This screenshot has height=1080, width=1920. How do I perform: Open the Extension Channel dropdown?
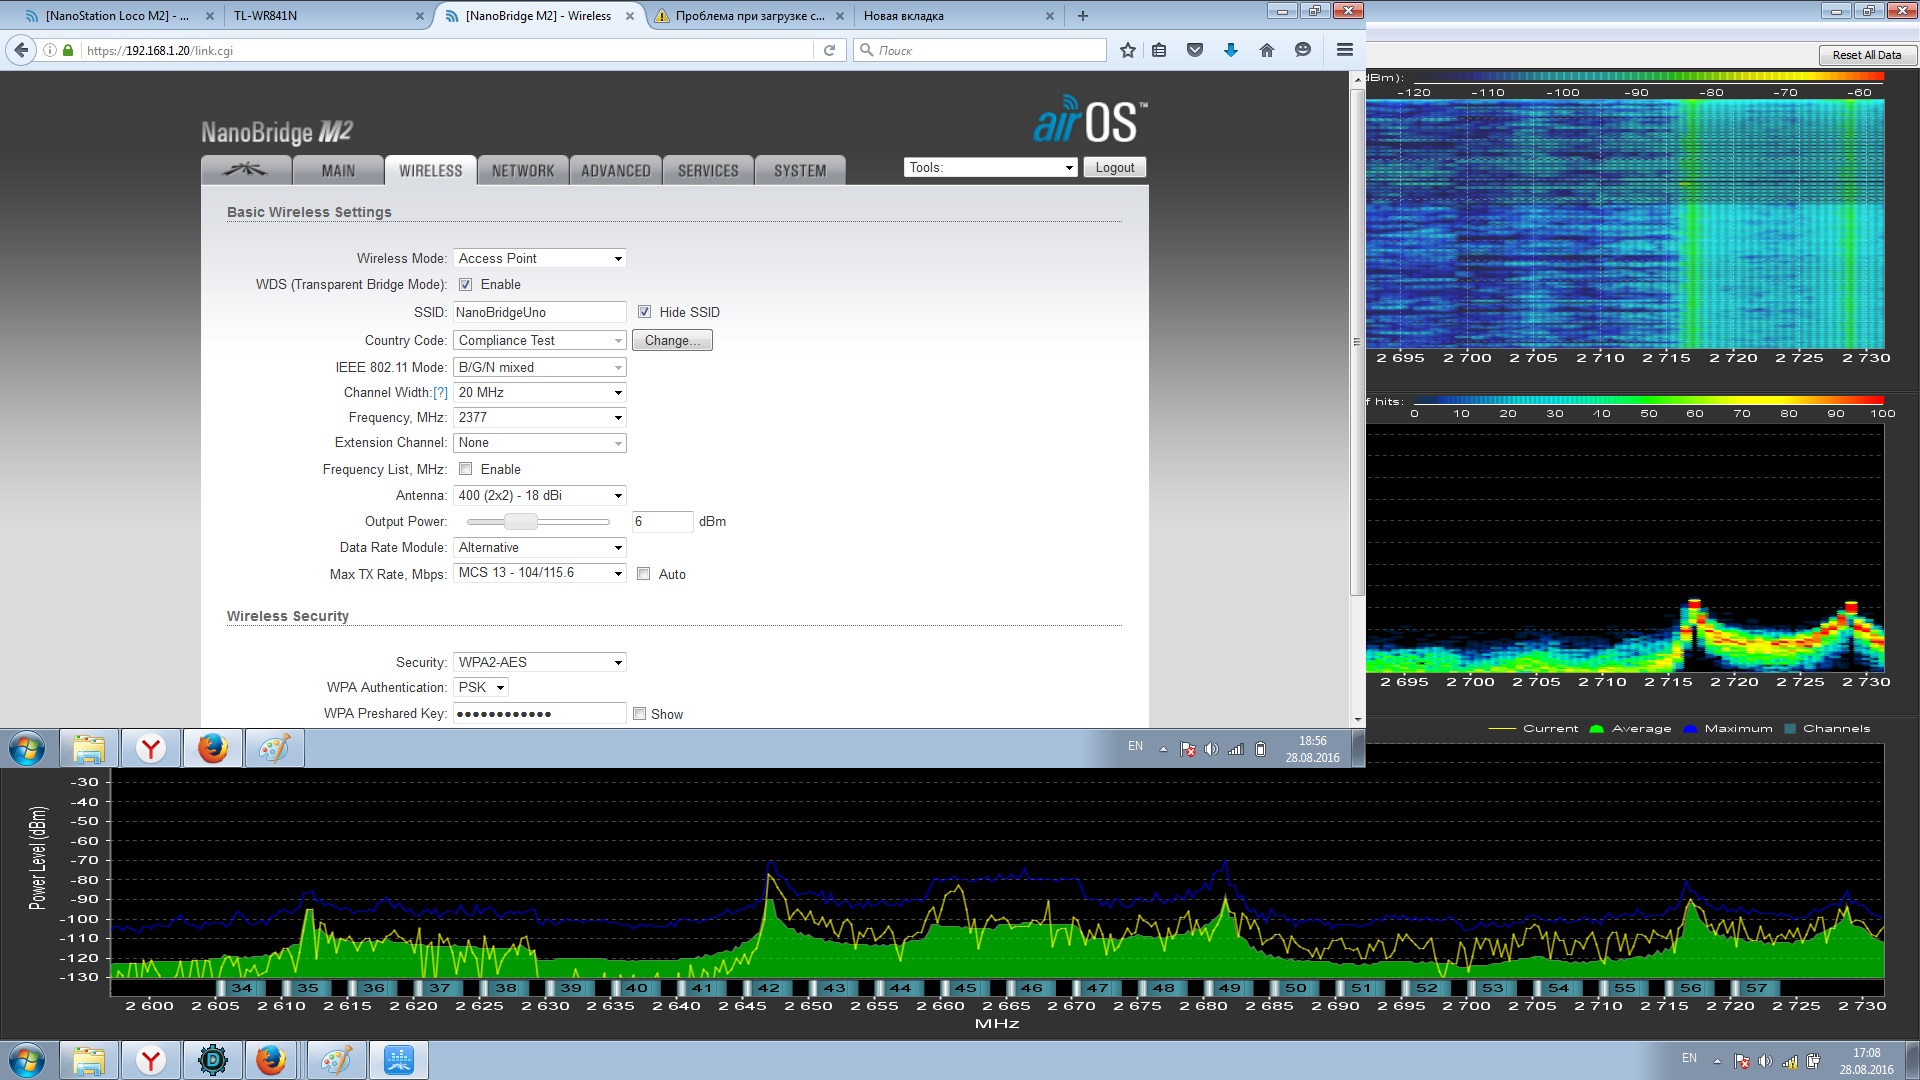click(x=540, y=442)
